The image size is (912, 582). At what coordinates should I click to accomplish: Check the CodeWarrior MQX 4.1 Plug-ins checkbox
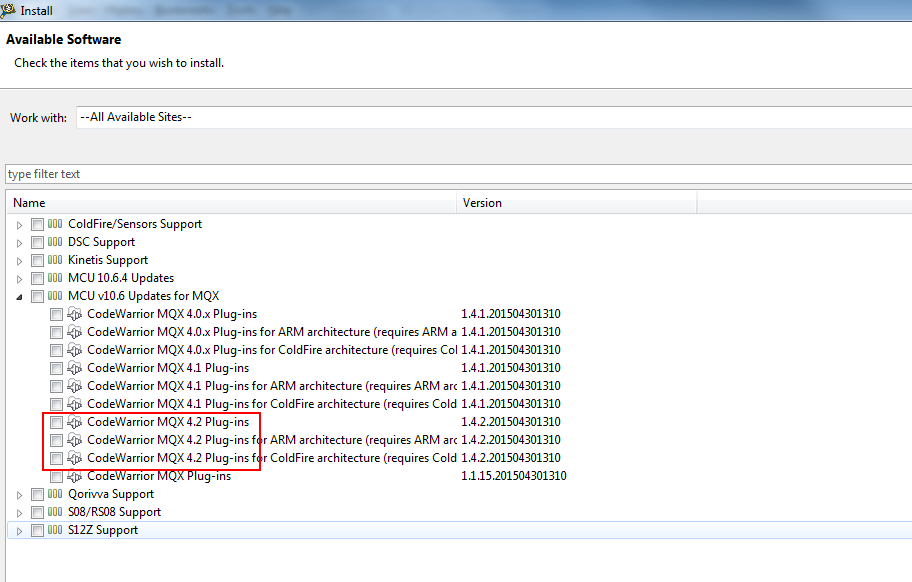click(56, 369)
